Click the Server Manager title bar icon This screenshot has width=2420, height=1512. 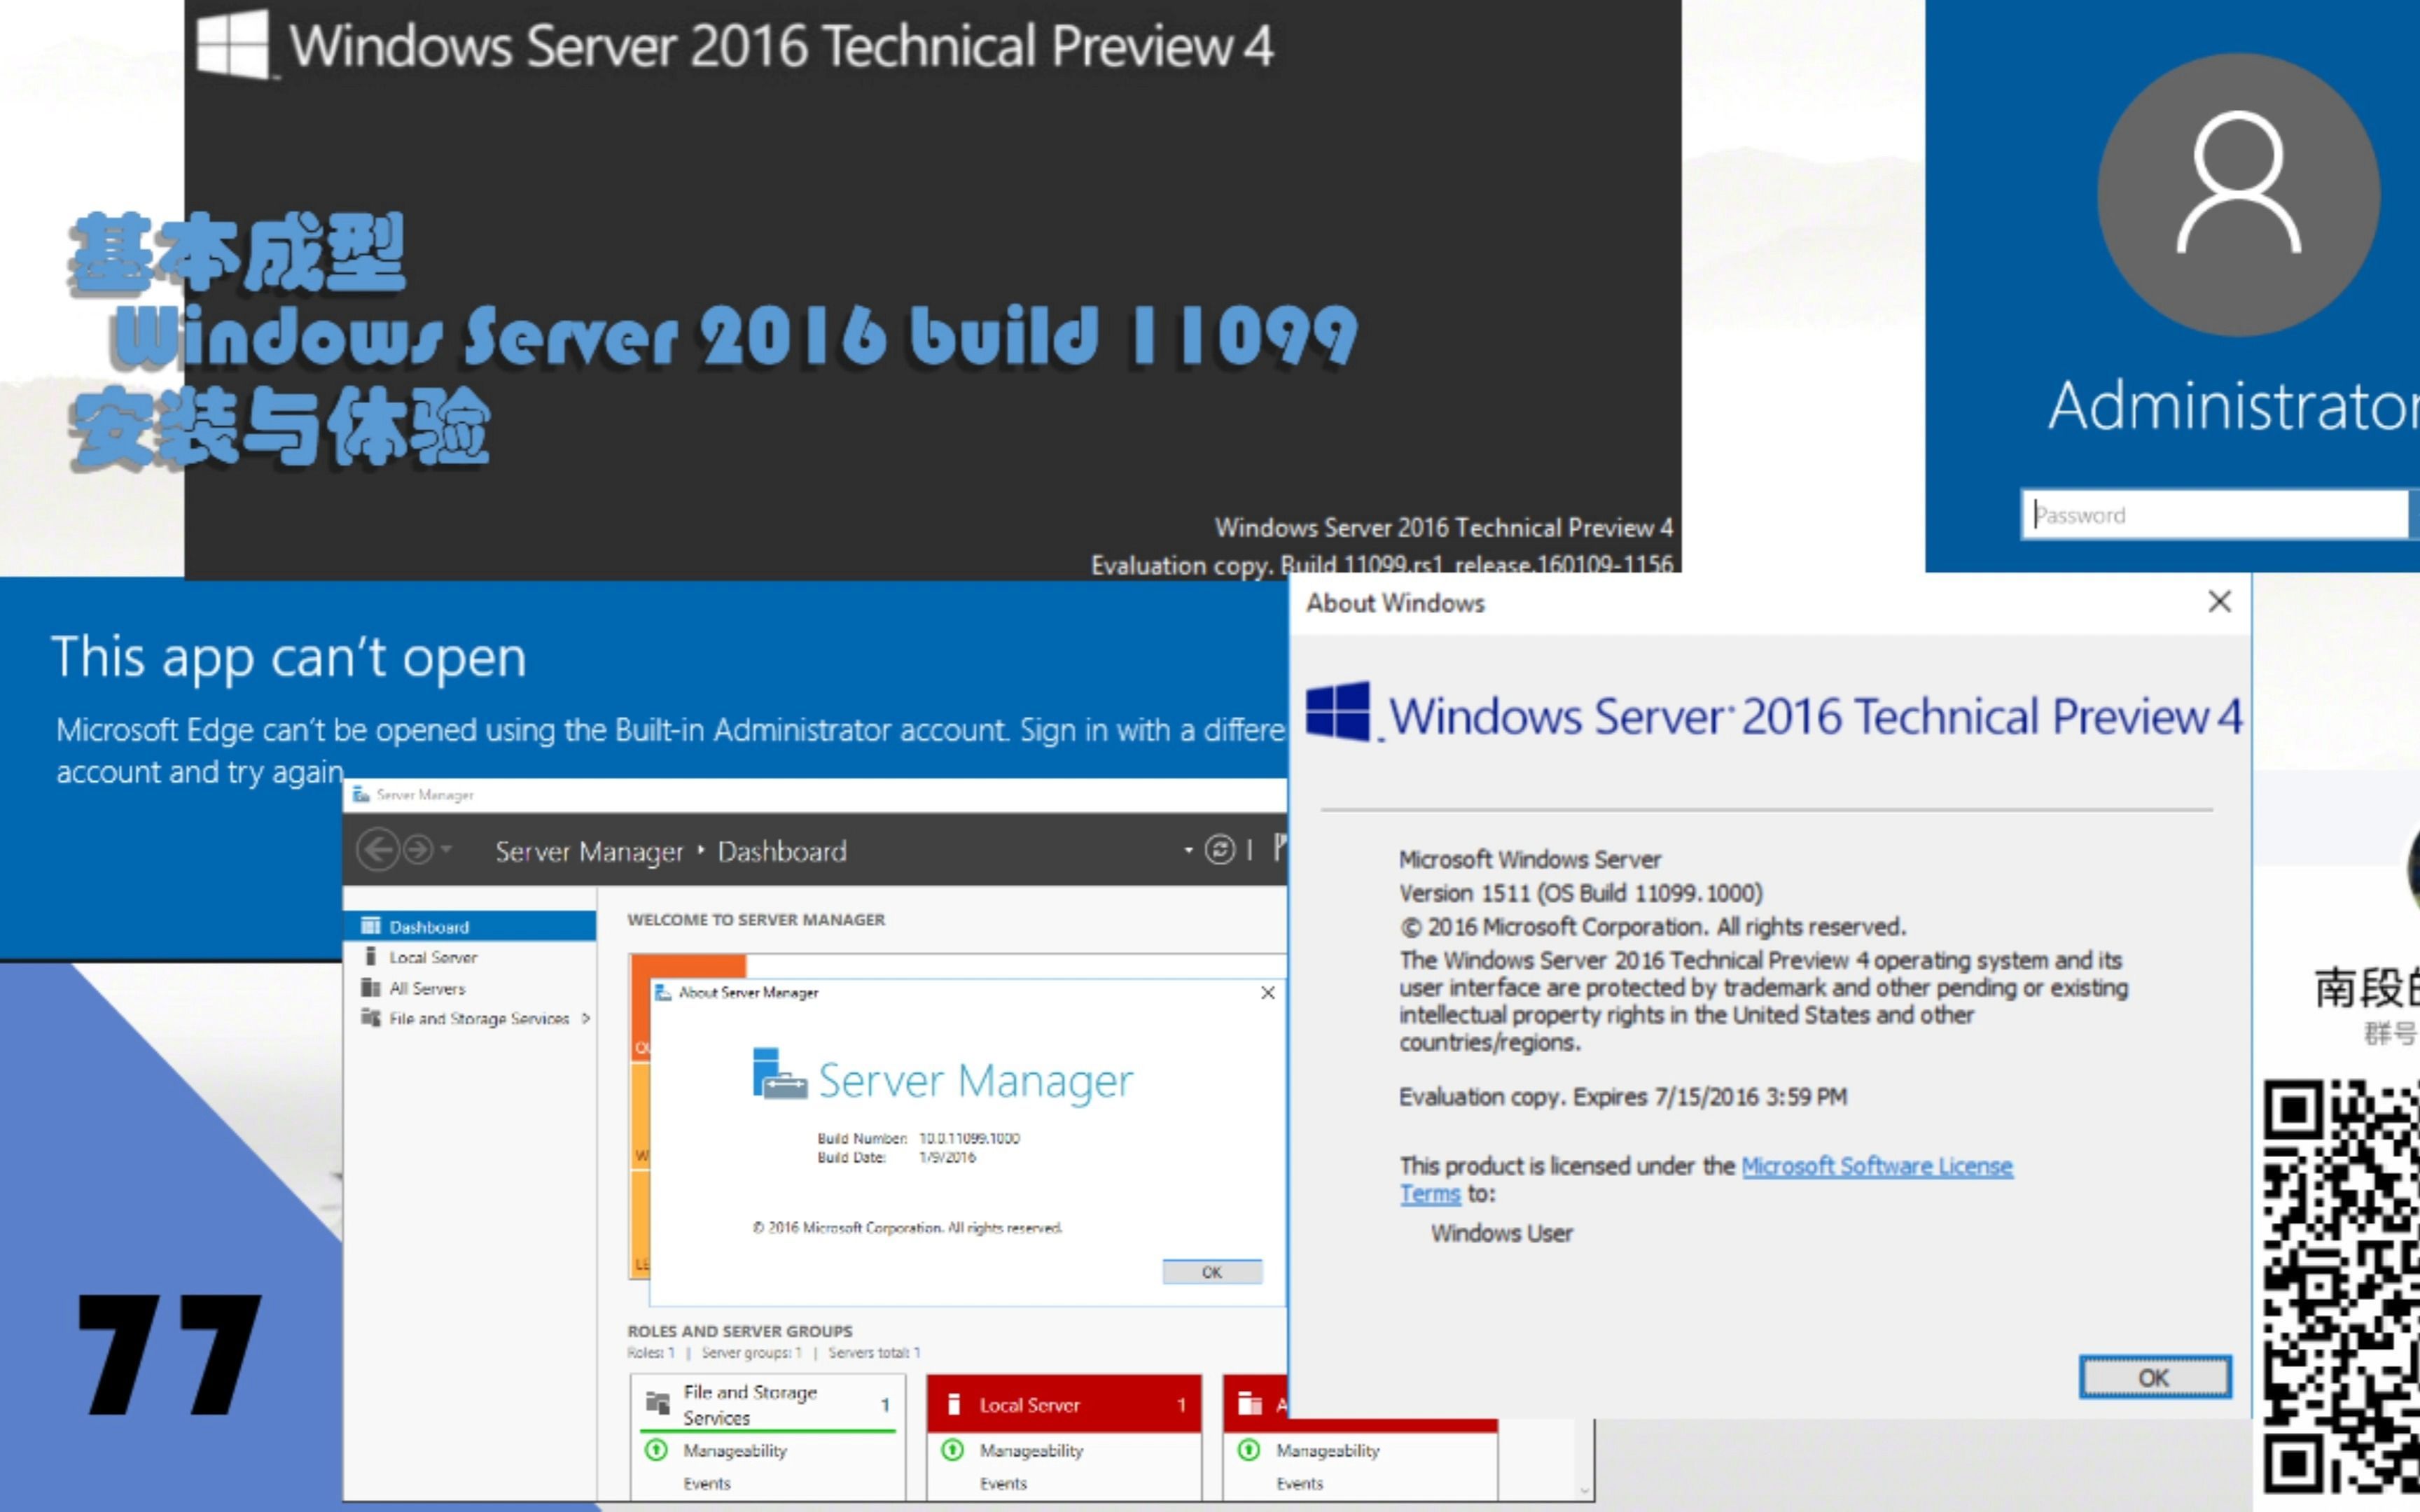[x=361, y=794]
